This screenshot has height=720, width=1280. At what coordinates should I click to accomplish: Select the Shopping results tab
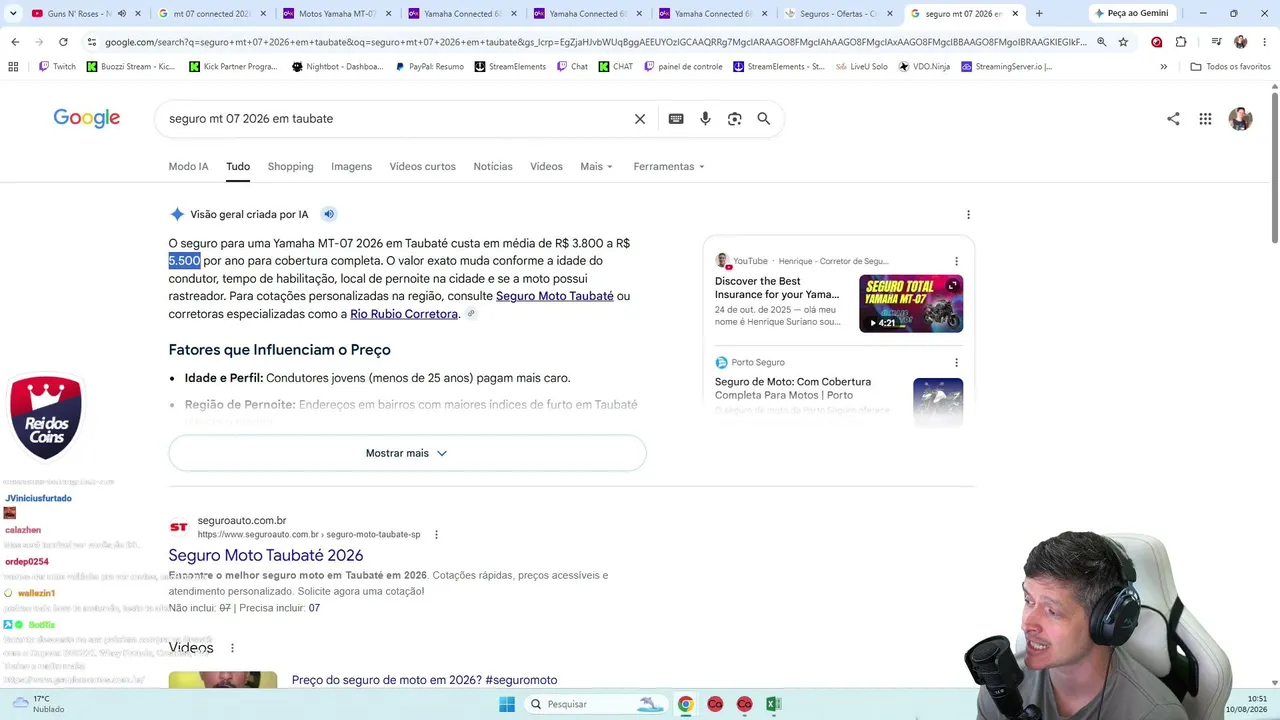290,167
